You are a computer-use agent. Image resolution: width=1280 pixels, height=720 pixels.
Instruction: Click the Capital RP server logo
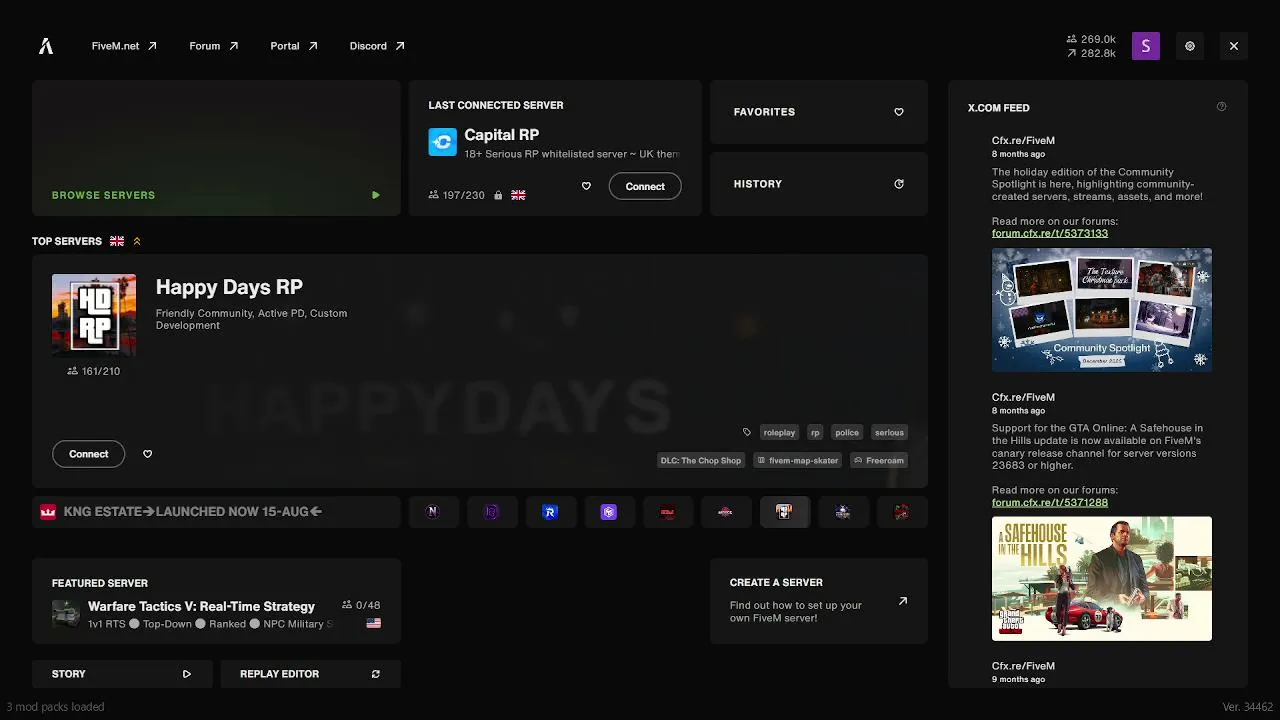click(x=442, y=142)
